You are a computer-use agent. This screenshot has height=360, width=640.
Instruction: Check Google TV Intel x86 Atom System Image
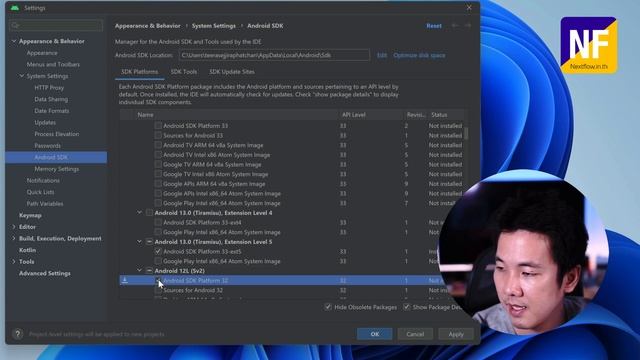158,174
